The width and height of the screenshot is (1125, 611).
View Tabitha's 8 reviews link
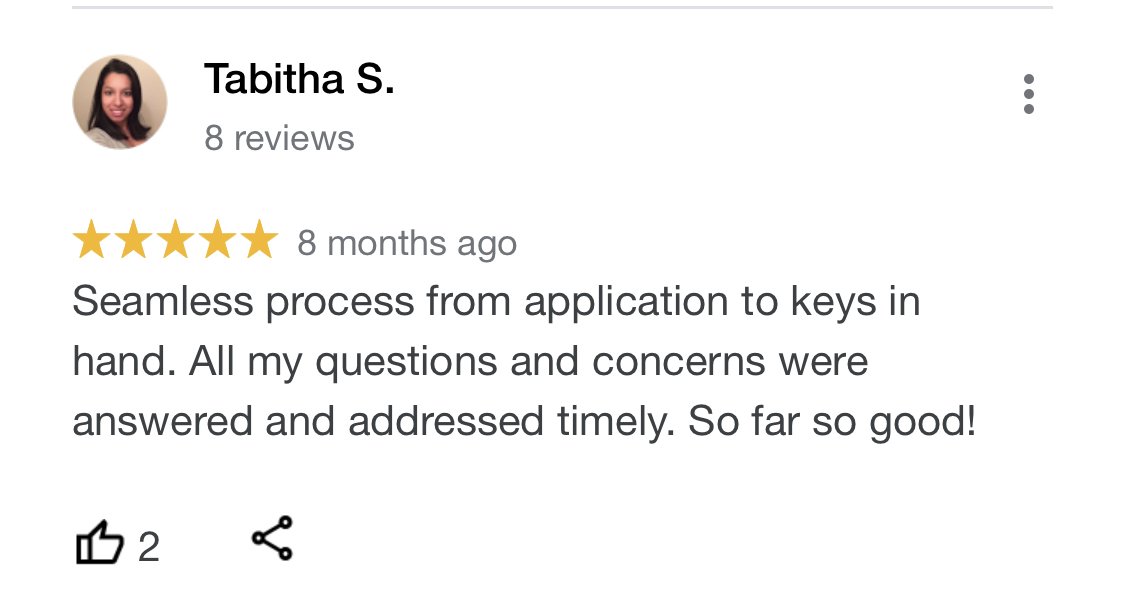(x=280, y=138)
